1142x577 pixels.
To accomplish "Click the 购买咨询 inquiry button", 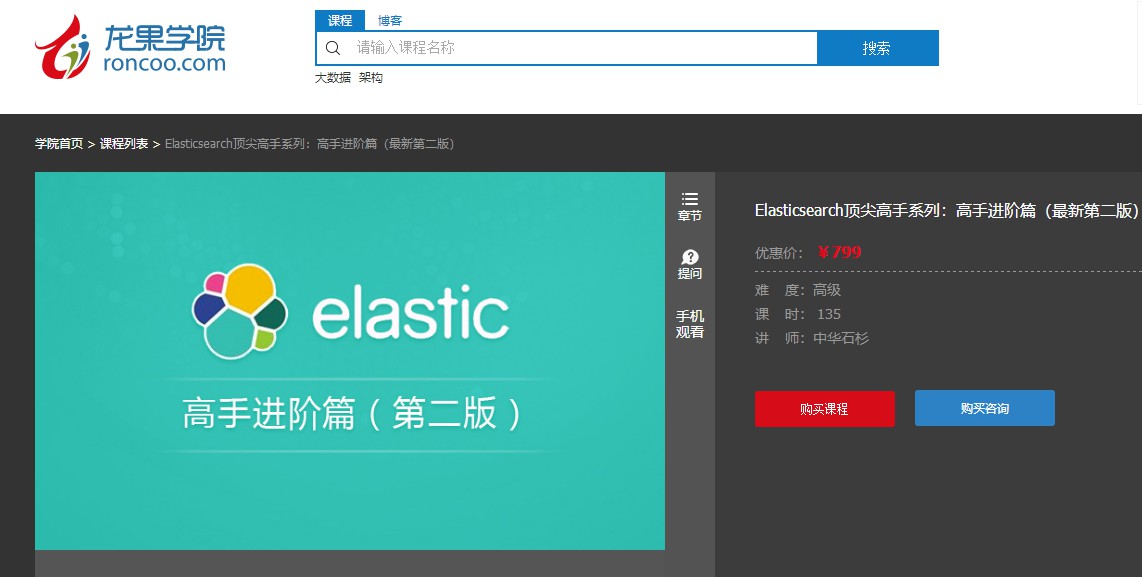I will (x=985, y=408).
